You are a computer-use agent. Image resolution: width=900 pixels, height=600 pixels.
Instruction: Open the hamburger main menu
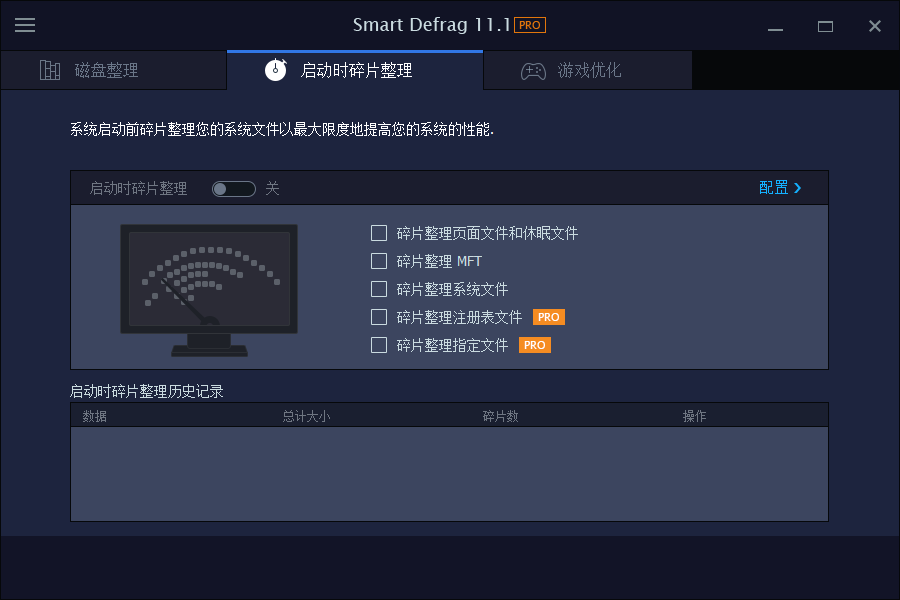[25, 25]
